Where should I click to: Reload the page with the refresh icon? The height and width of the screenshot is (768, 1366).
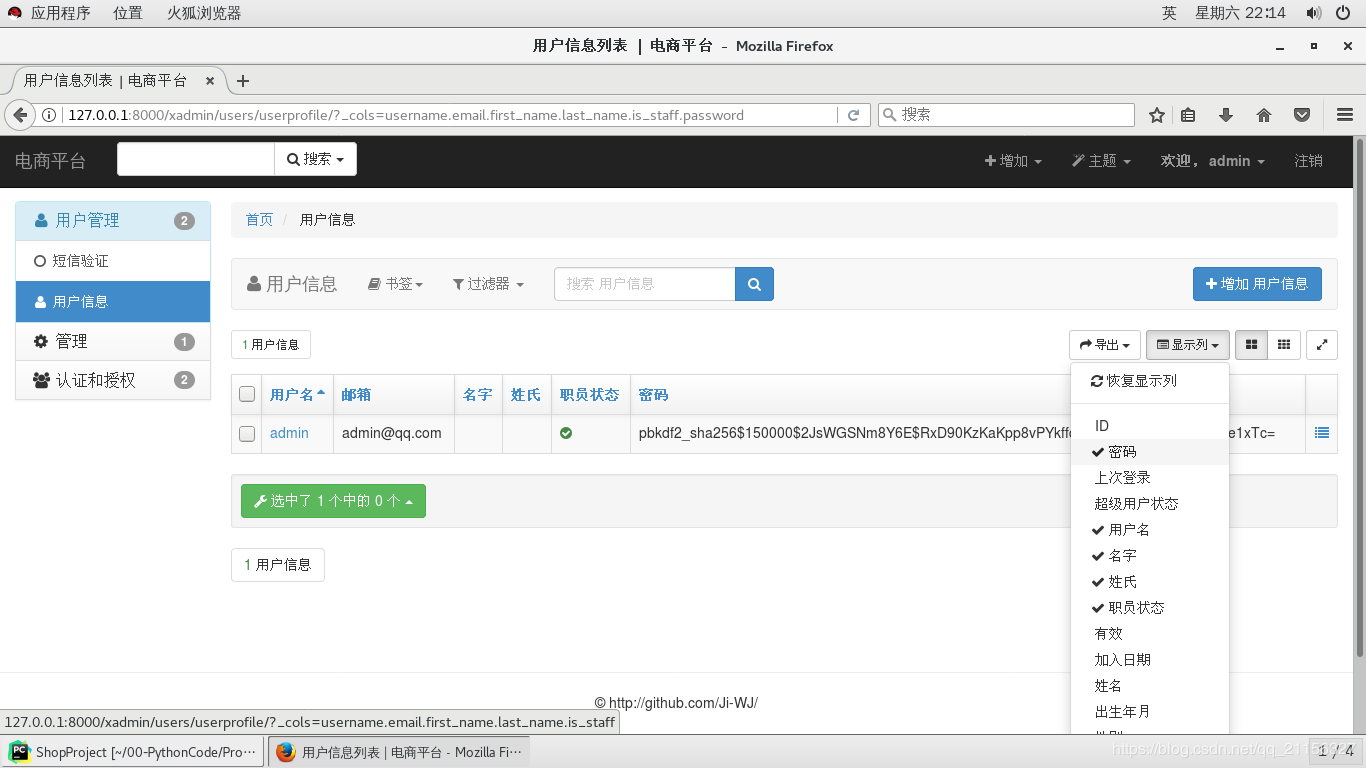pos(853,115)
